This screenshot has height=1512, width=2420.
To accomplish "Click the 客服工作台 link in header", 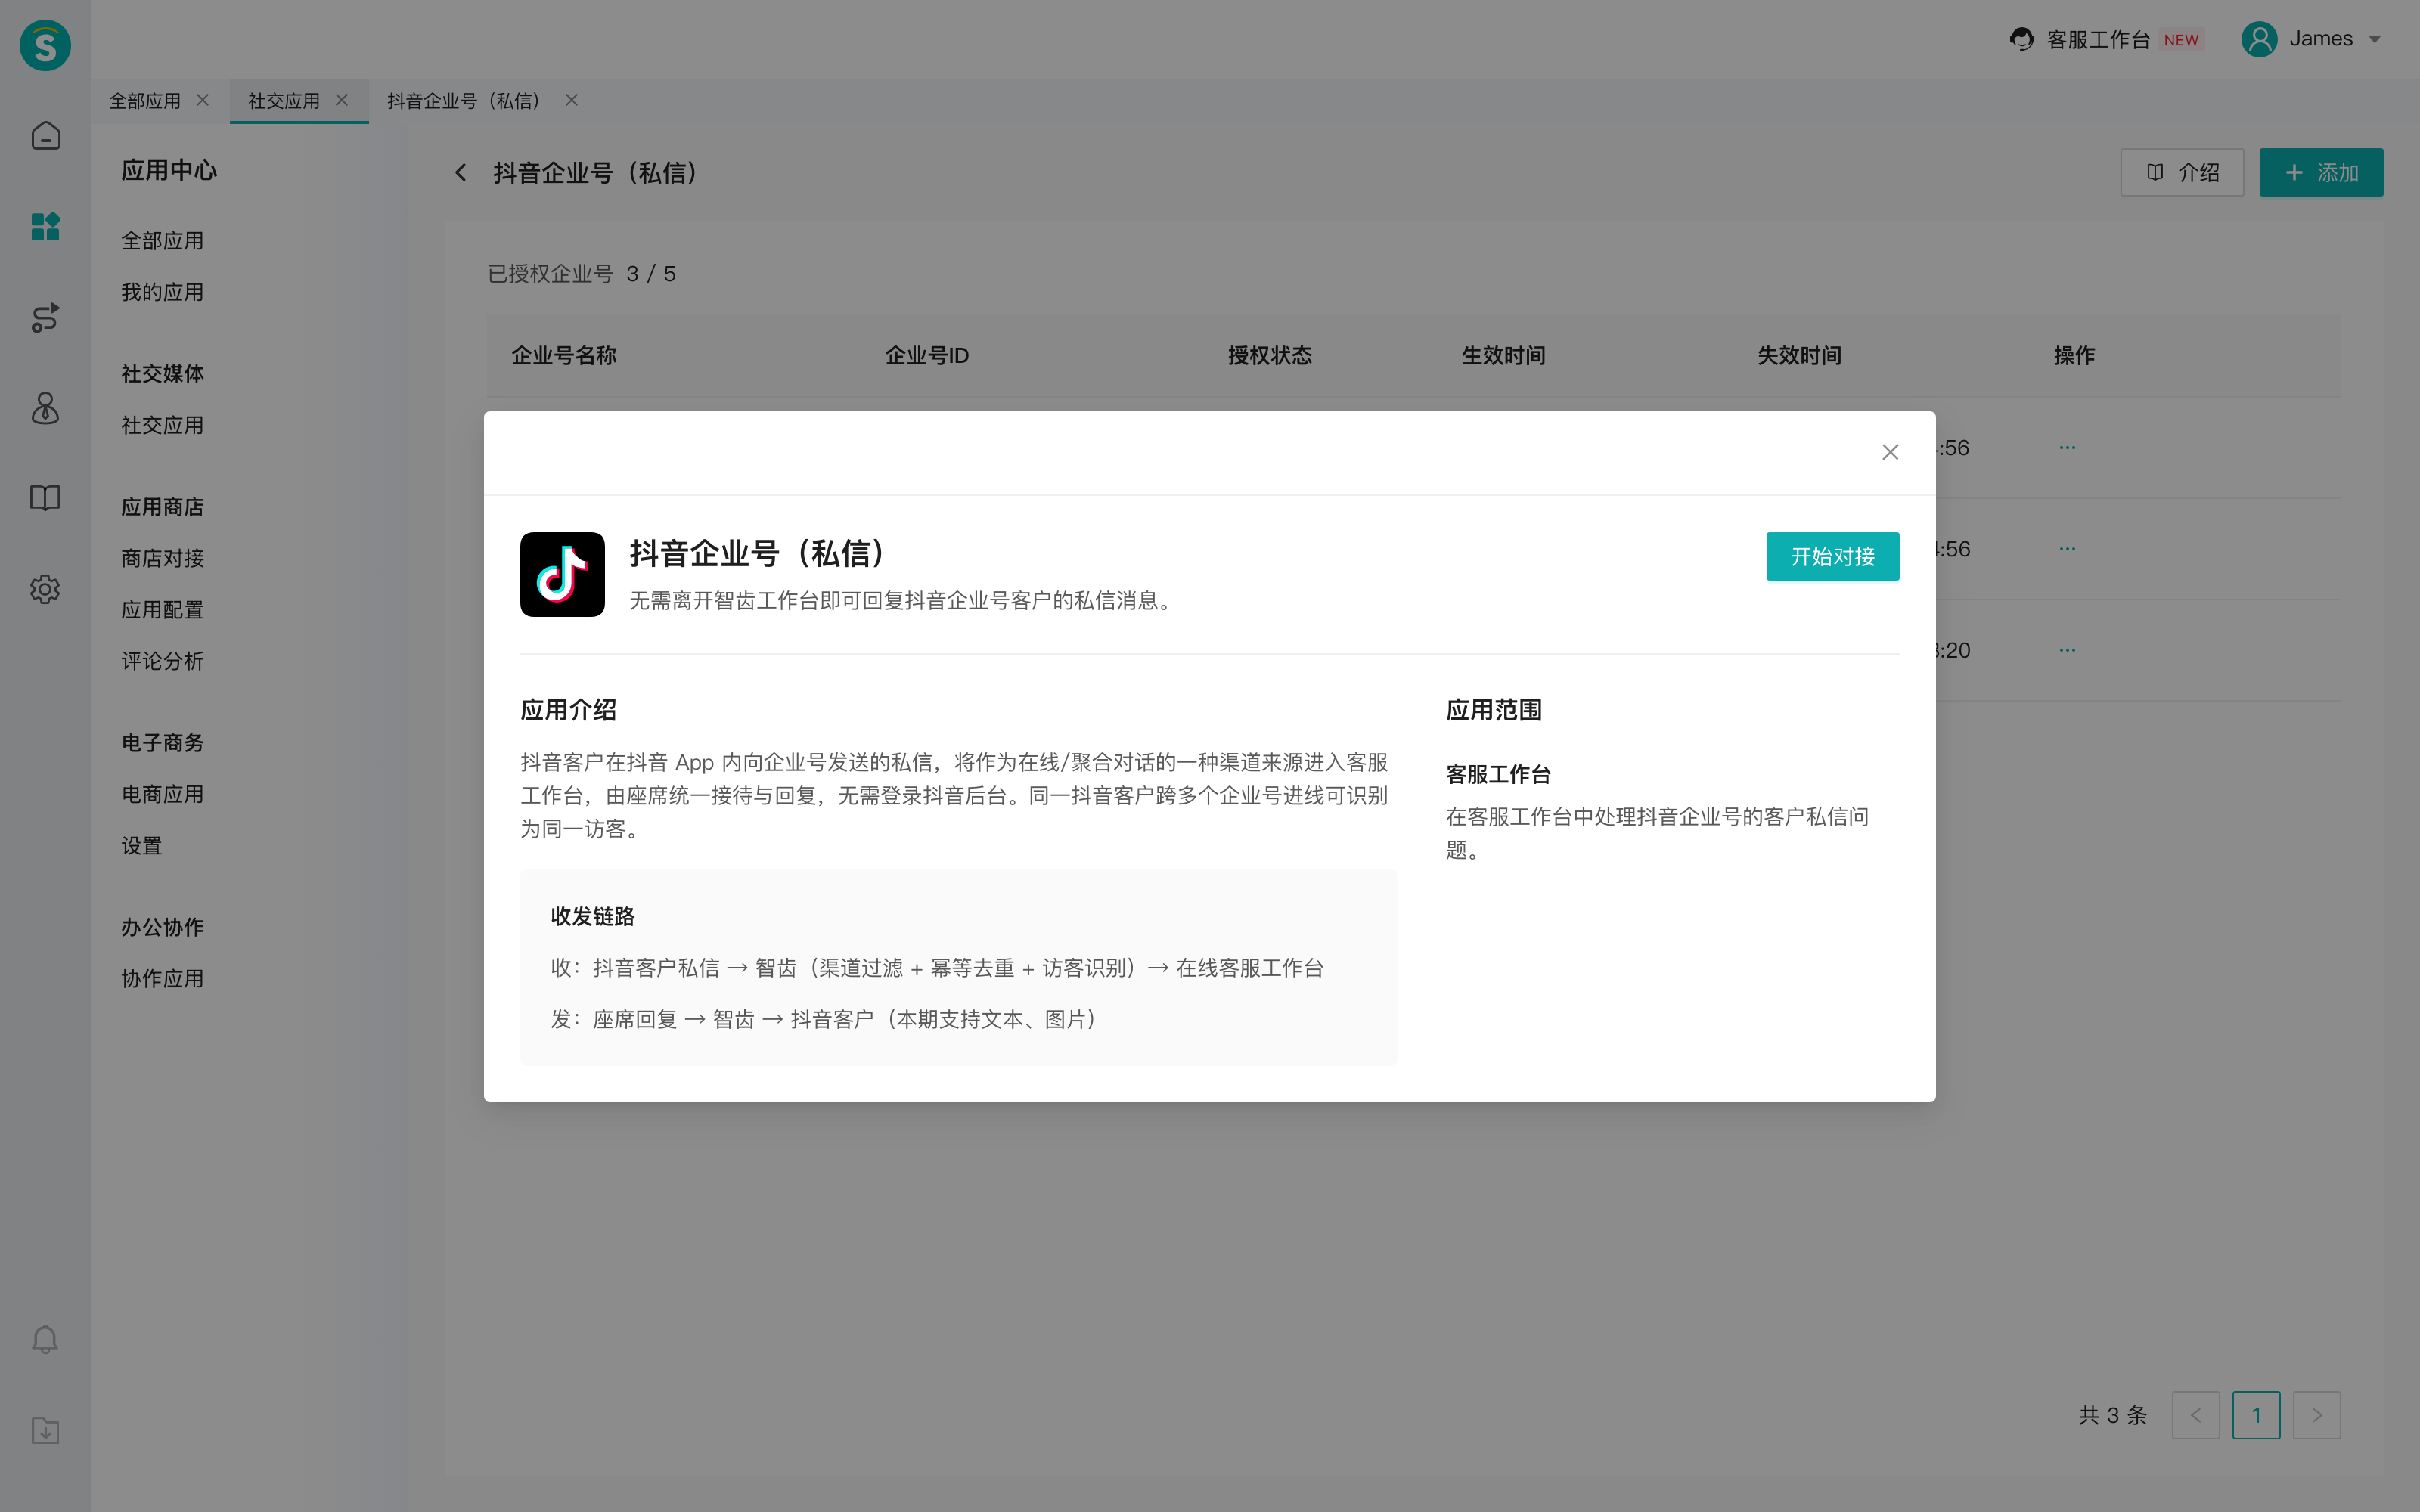I will pyautogui.click(x=2098, y=39).
